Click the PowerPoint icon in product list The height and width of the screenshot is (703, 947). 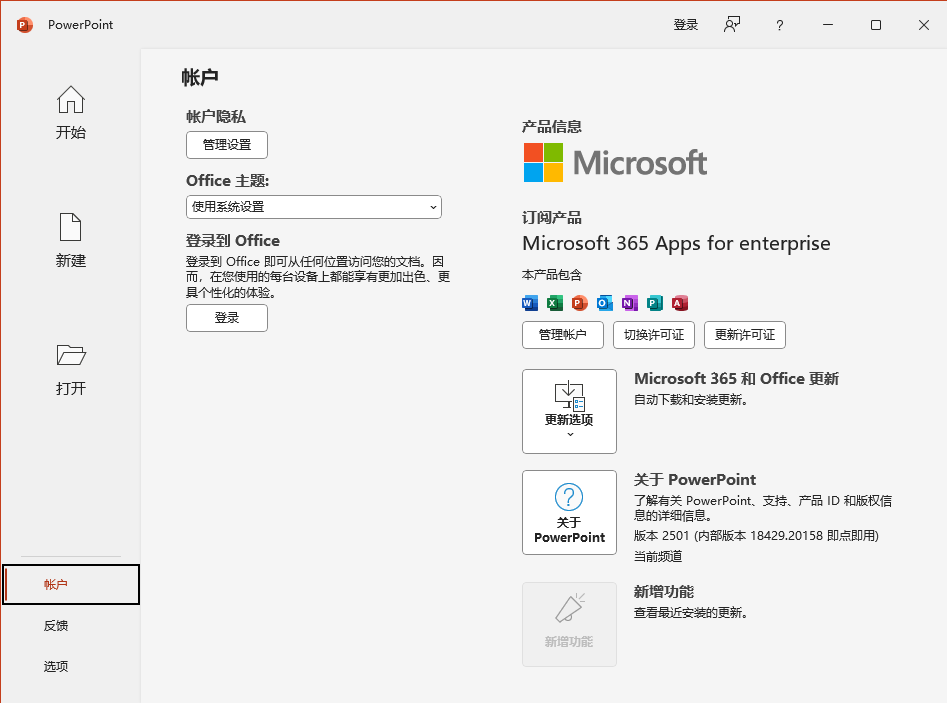point(580,303)
